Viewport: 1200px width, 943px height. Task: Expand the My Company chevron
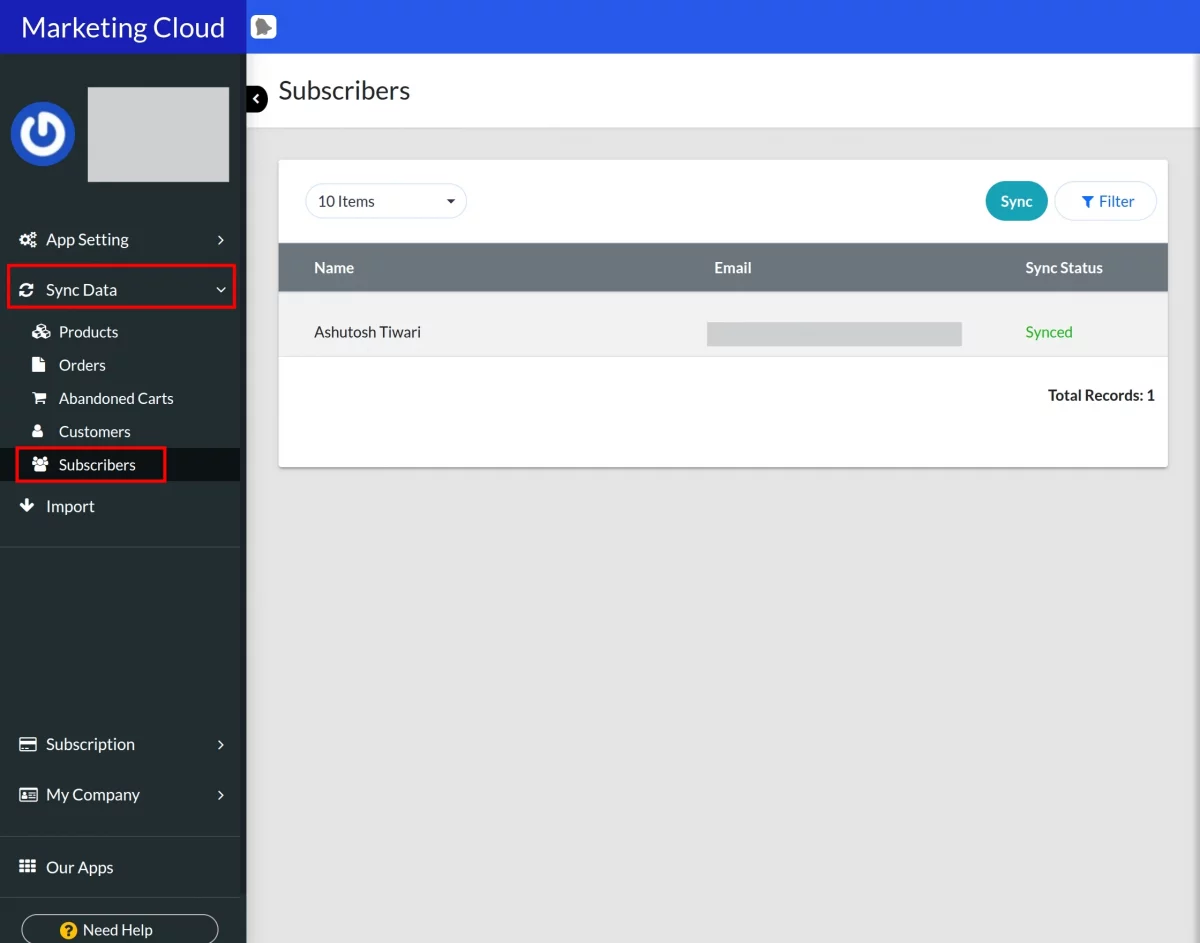point(221,795)
